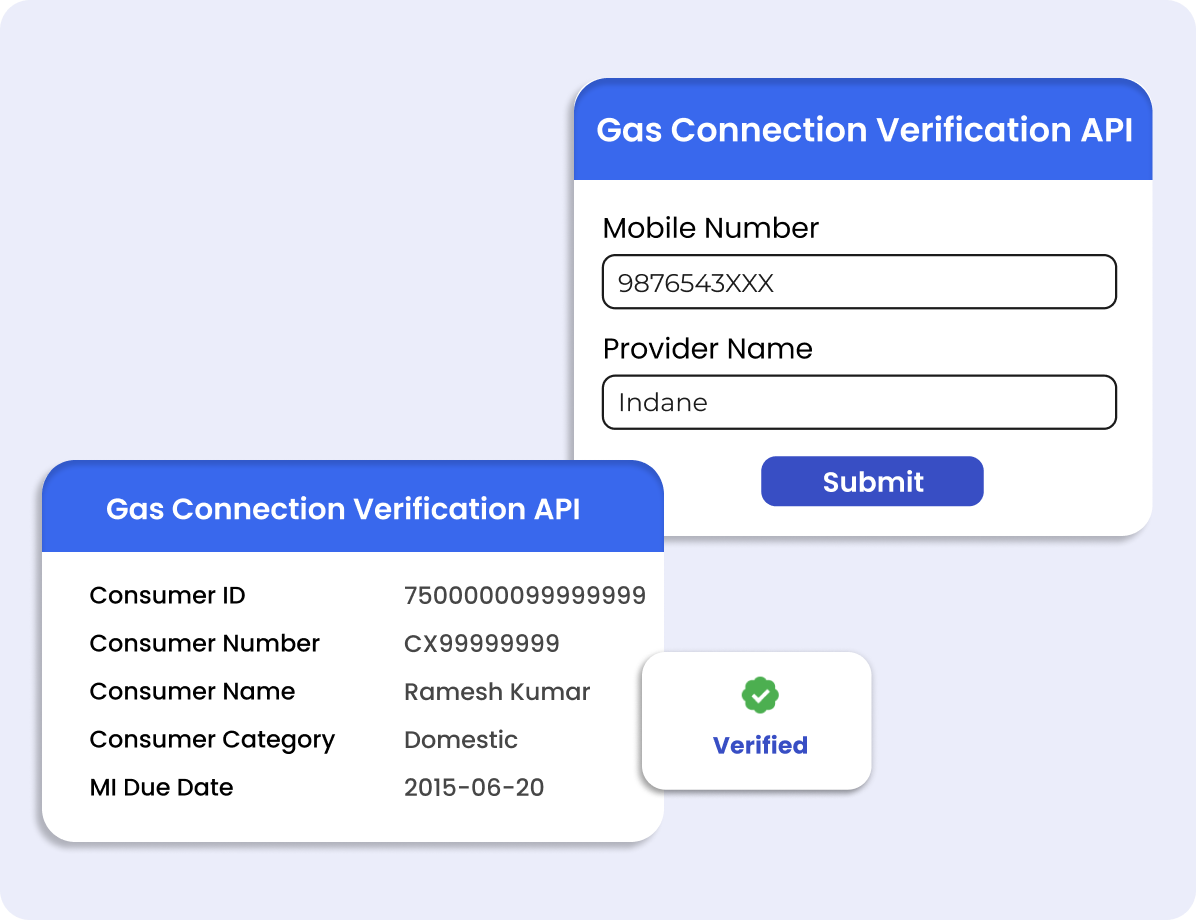Click the Provider Name input field
Viewport: 1196px width, 920px height.
[x=859, y=402]
